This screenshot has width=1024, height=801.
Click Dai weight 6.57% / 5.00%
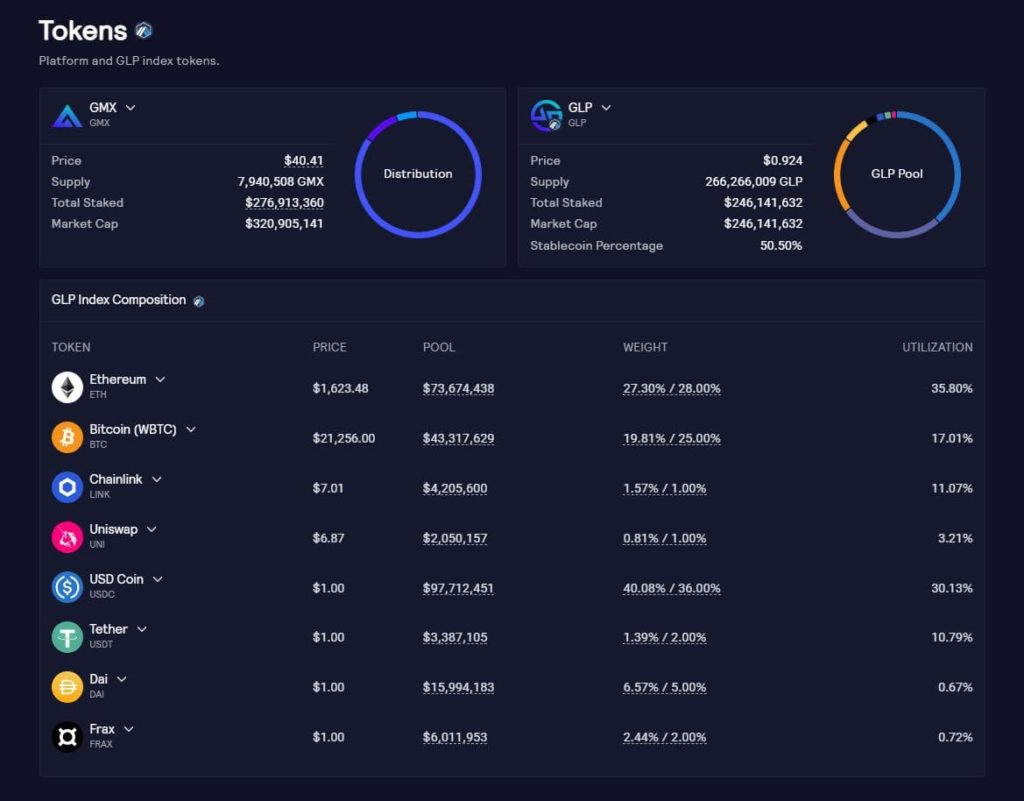click(x=665, y=687)
